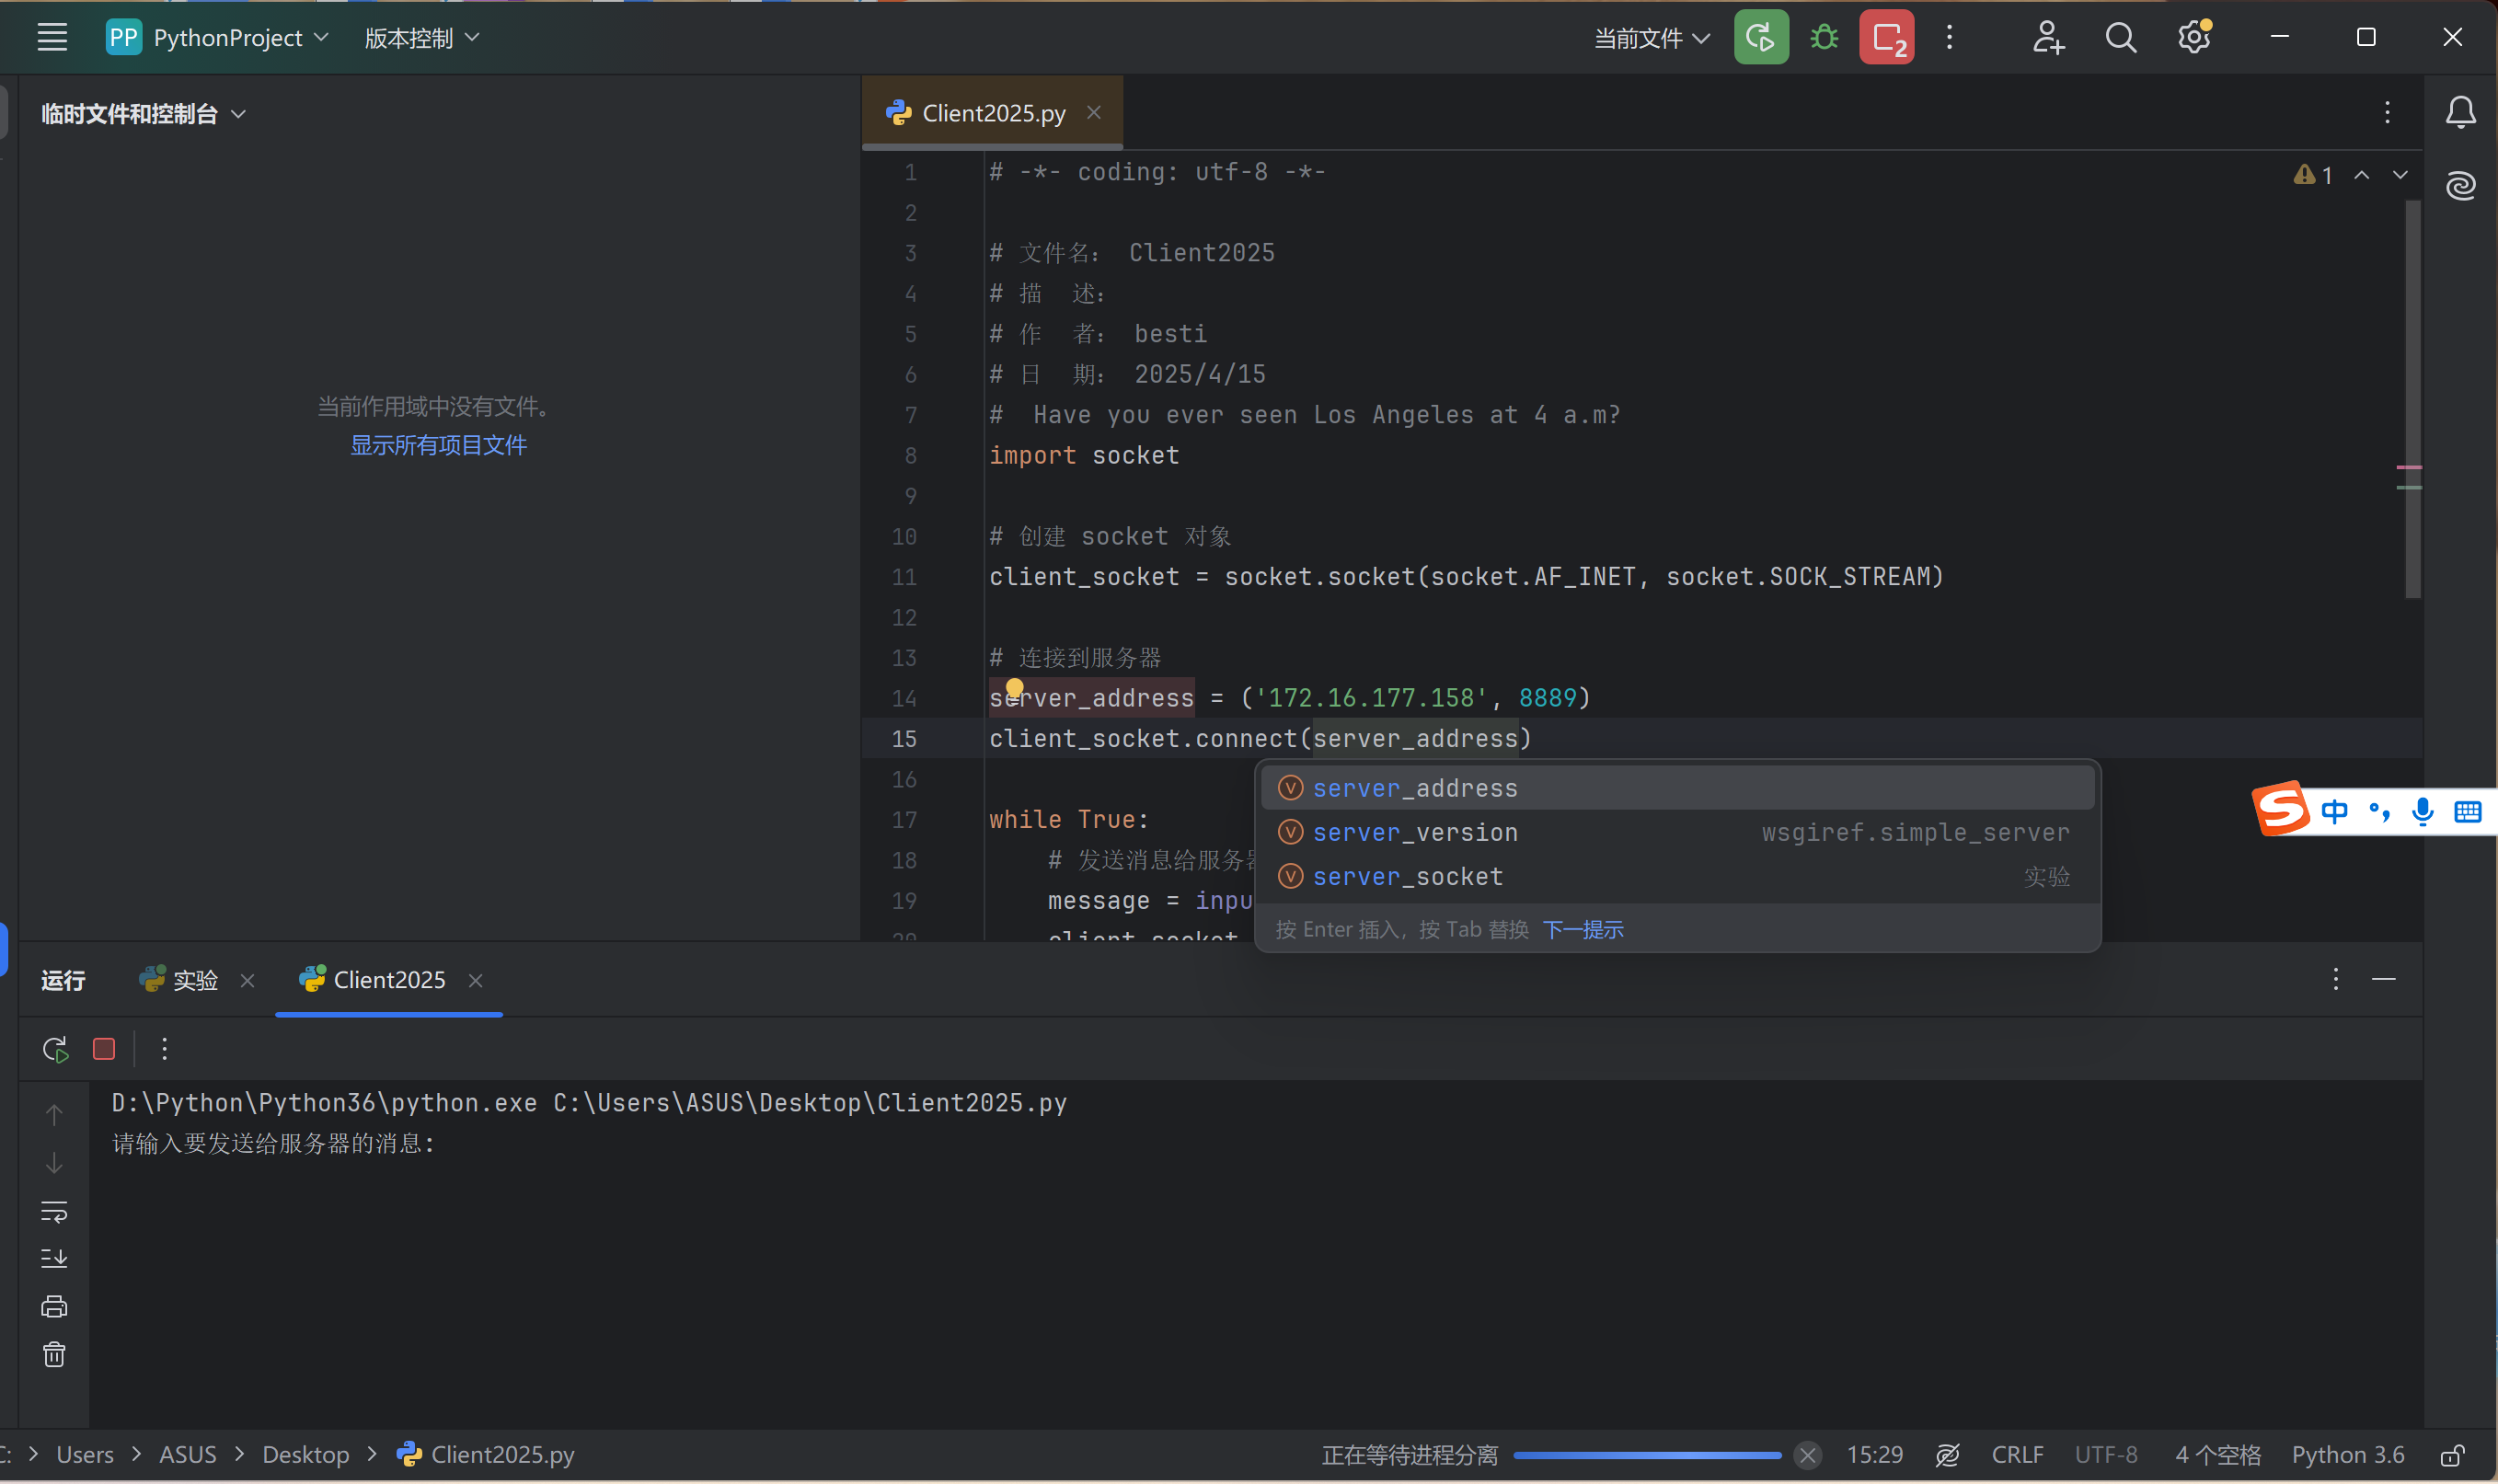2498x1484 pixels.
Task: Open the 版本控制 dropdown menu
Action: click(421, 38)
